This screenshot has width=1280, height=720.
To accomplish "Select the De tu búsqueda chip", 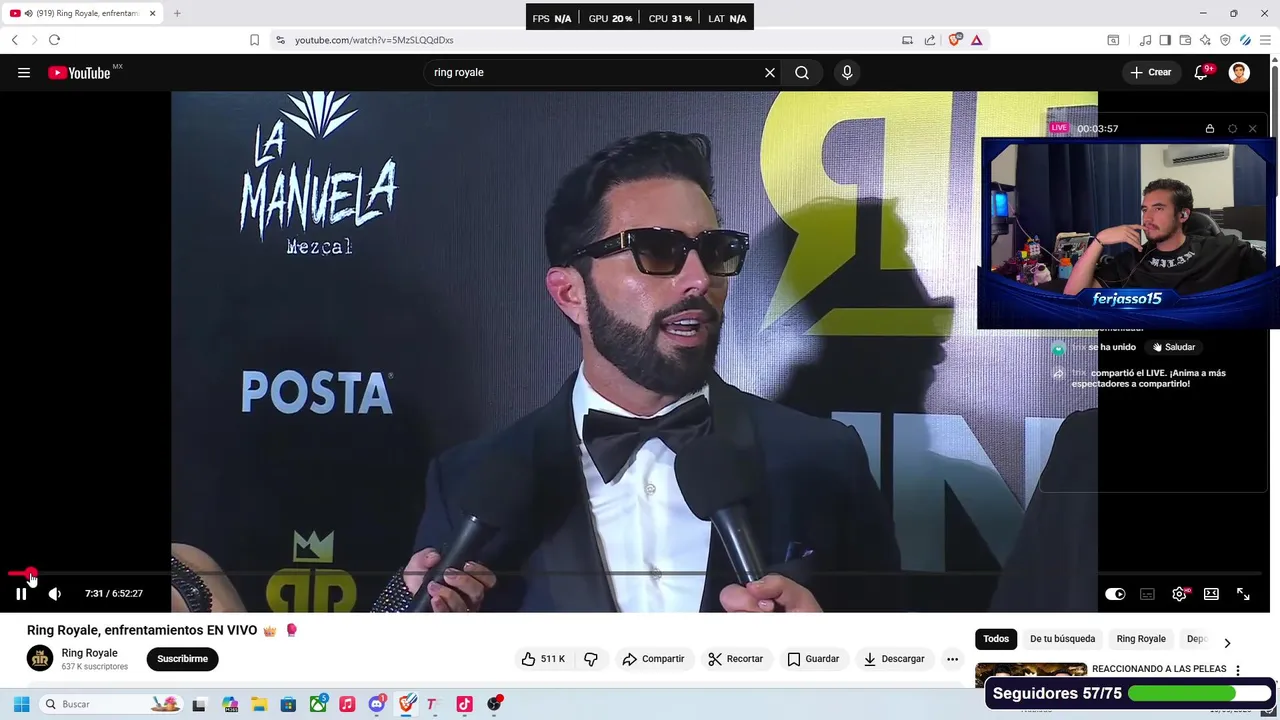I will [x=1062, y=639].
